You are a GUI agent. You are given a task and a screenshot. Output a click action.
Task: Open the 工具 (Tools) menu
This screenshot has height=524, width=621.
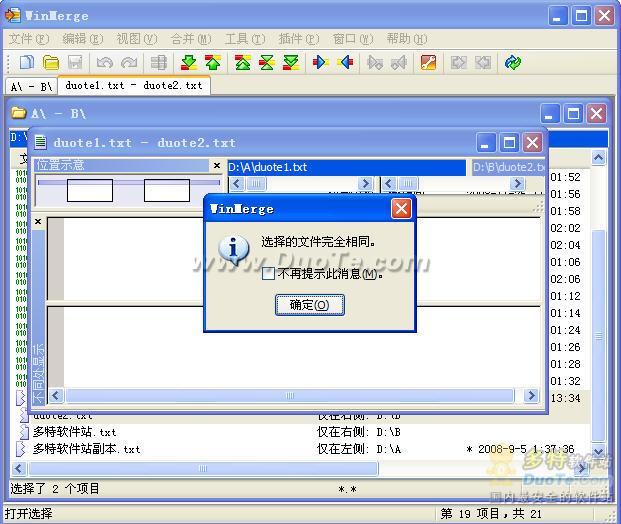pyautogui.click(x=245, y=39)
